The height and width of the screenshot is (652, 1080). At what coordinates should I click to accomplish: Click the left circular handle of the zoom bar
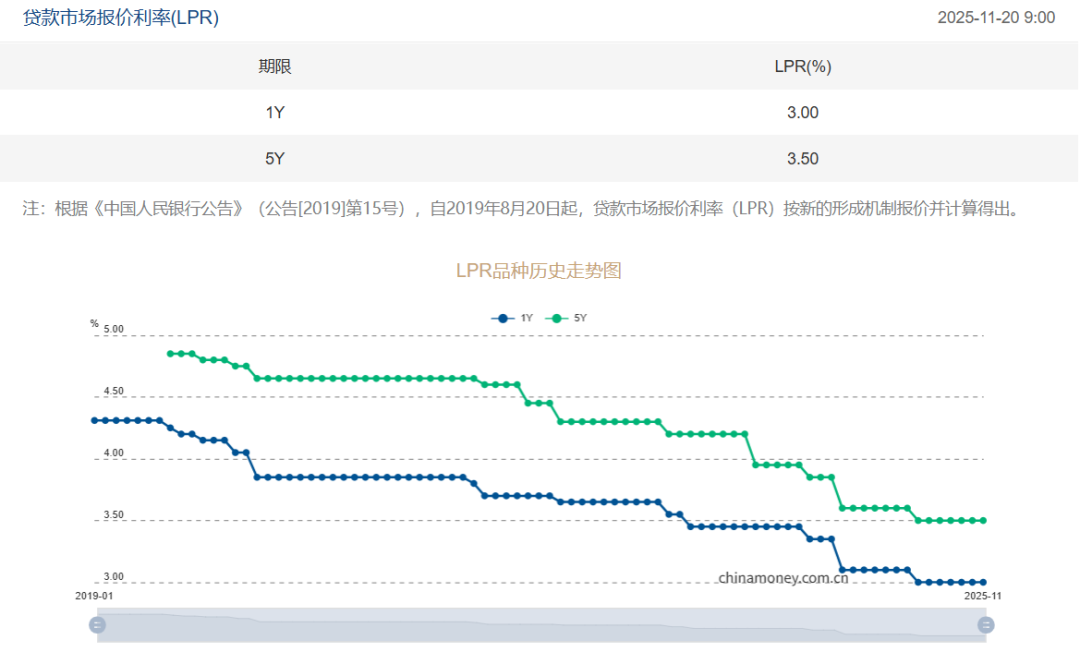[96, 624]
